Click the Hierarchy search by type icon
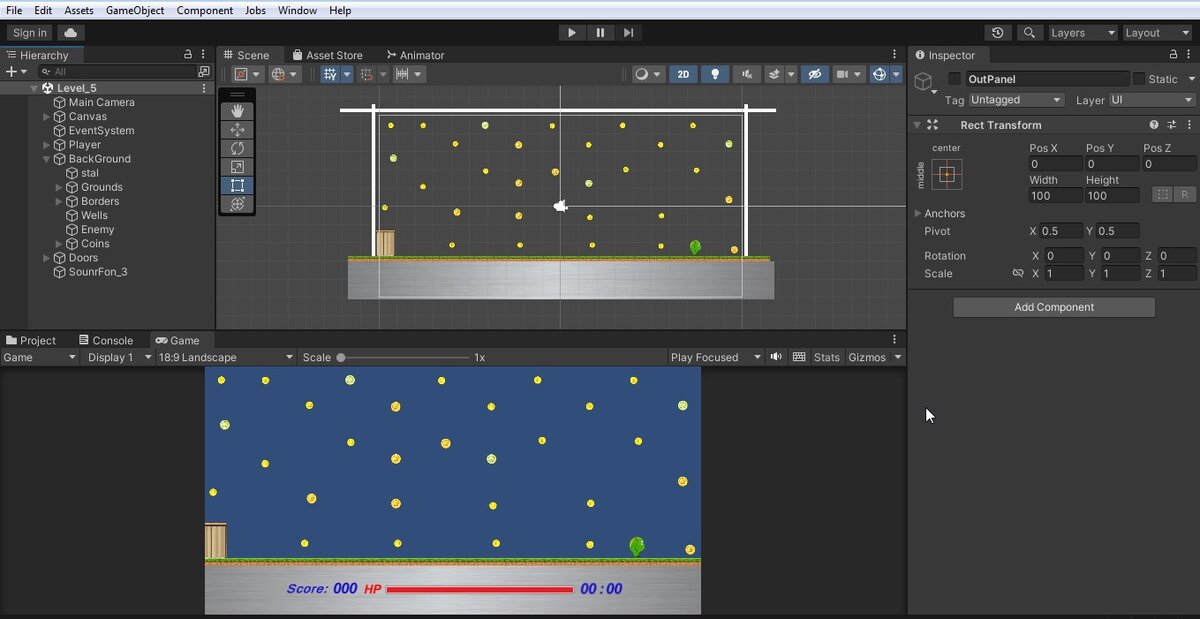This screenshot has height=619, width=1200. point(204,72)
